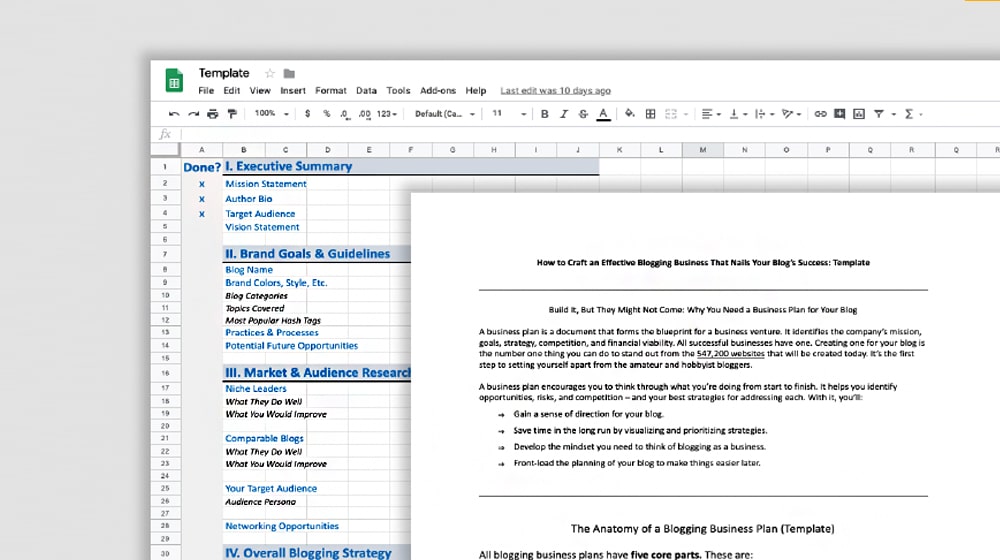The height and width of the screenshot is (560, 1000).
Task: Select the Mission Statement cell
Action: coord(266,184)
